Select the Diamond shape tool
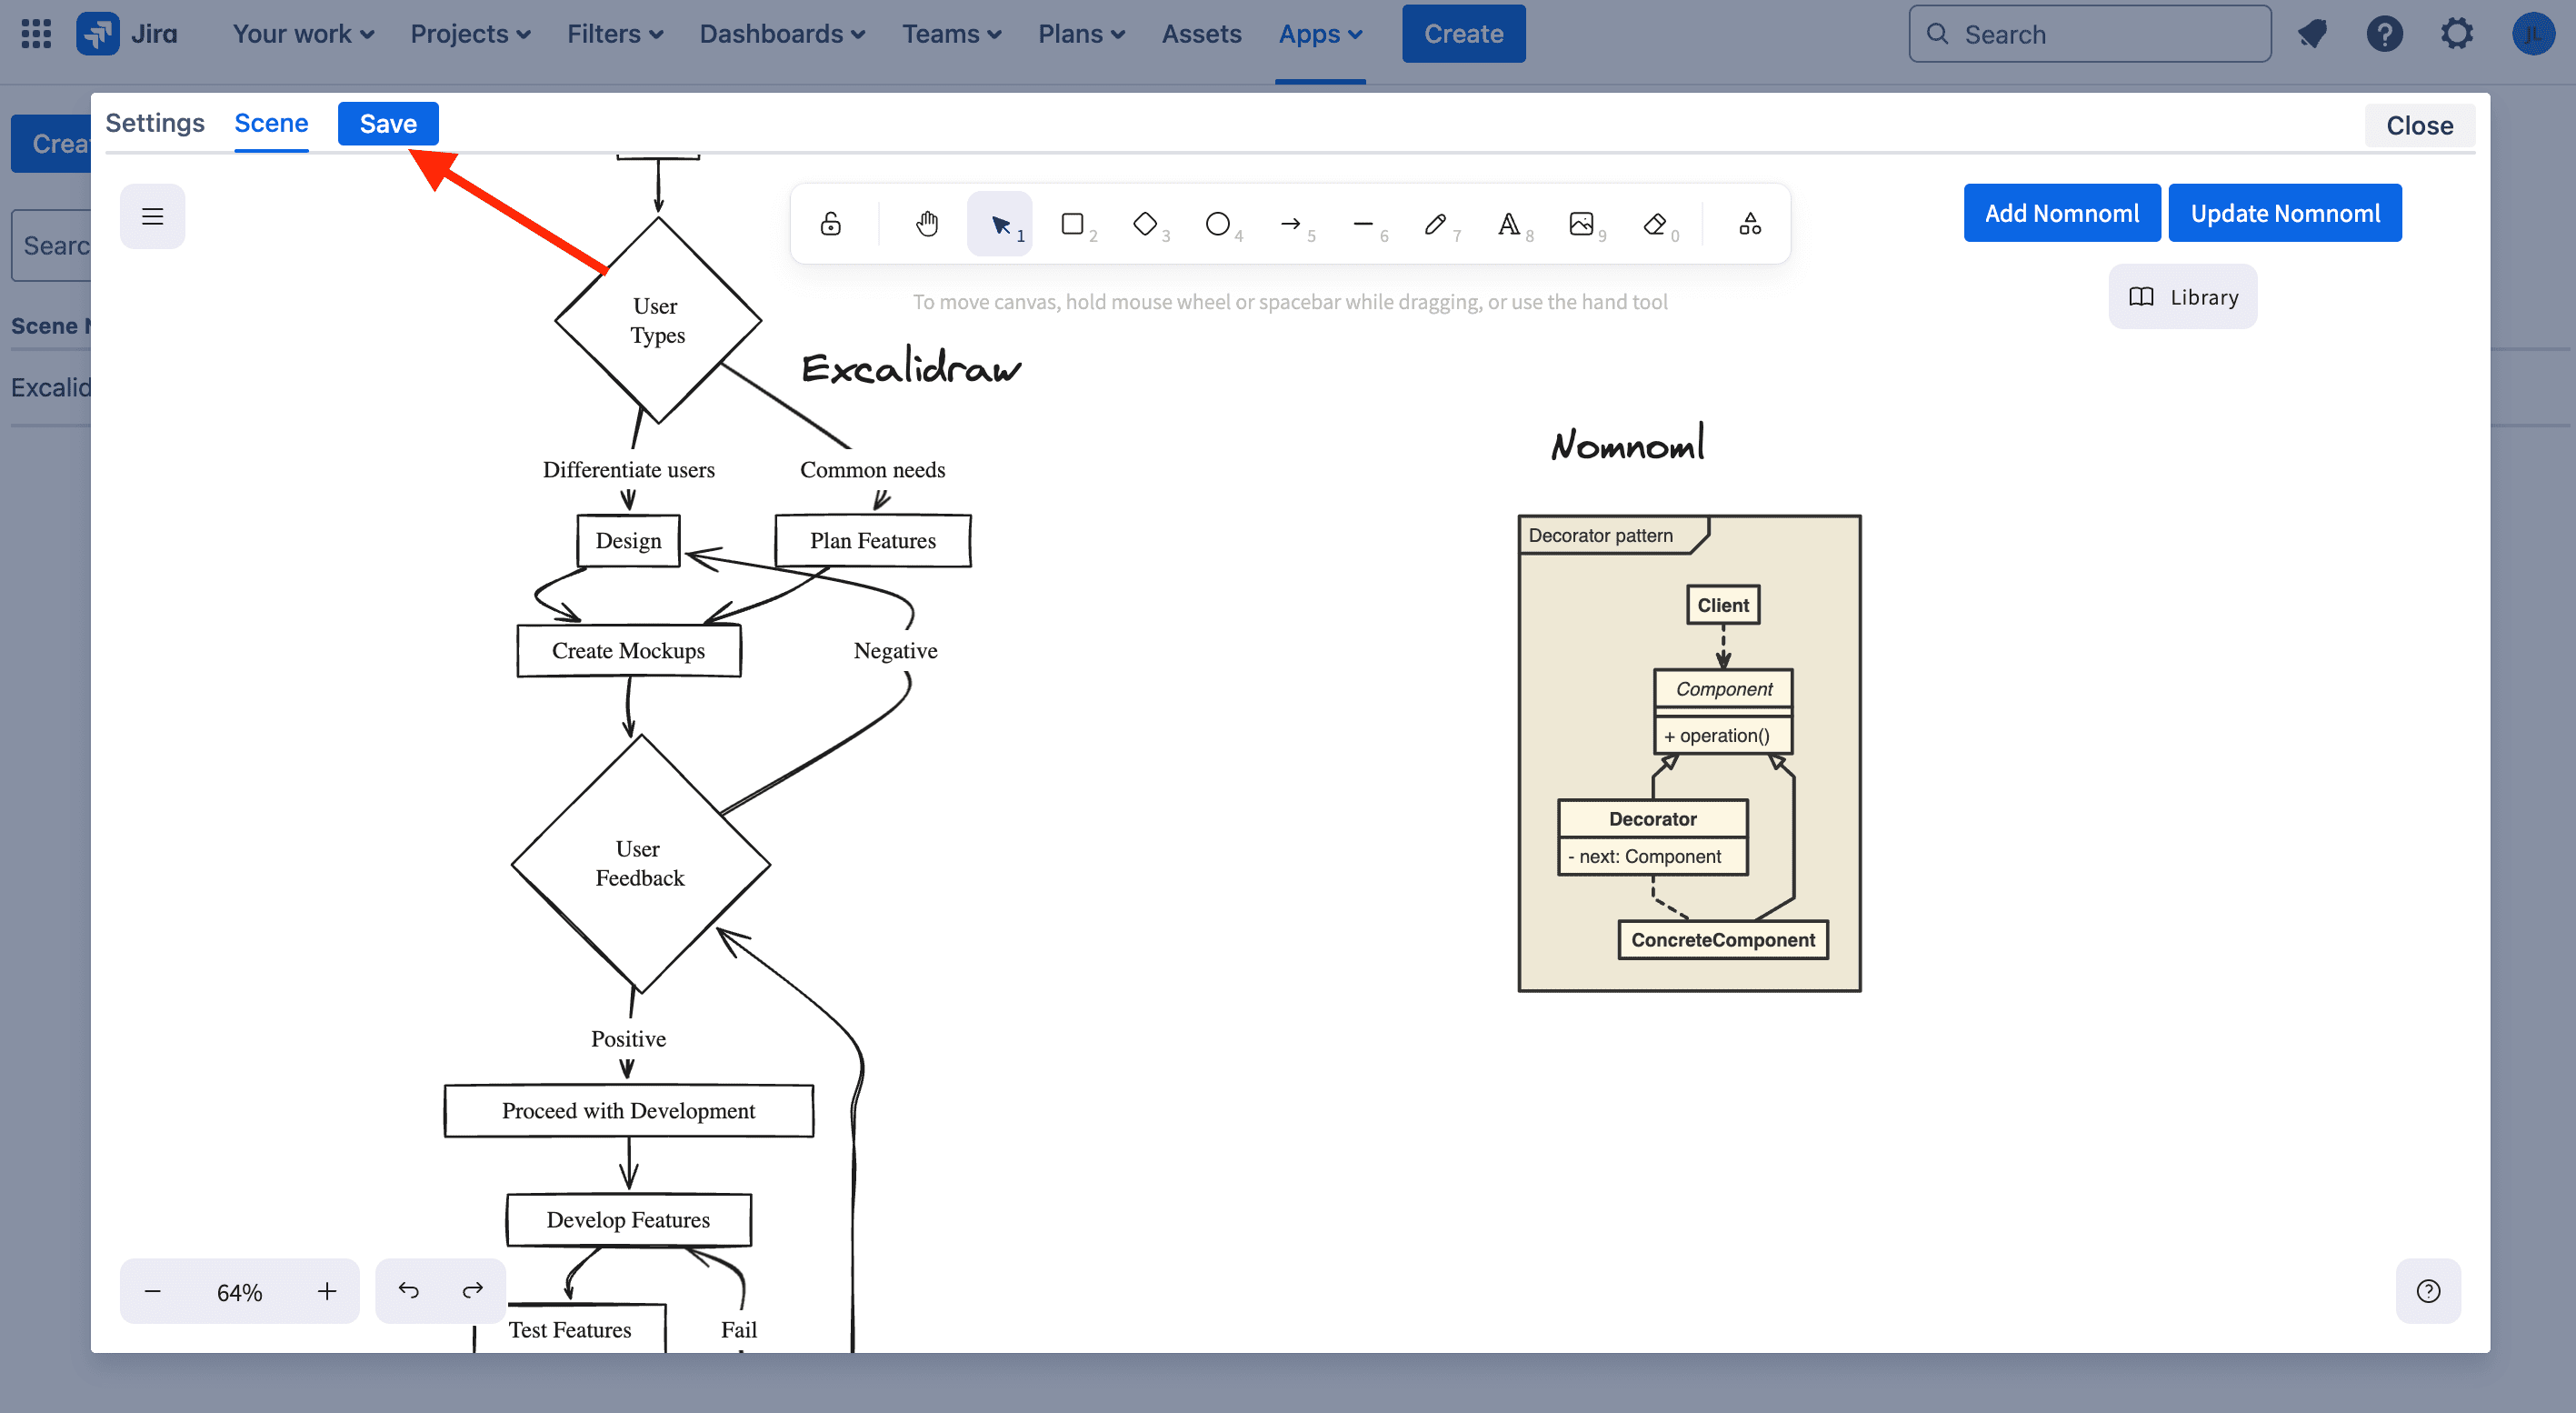 1146,223
